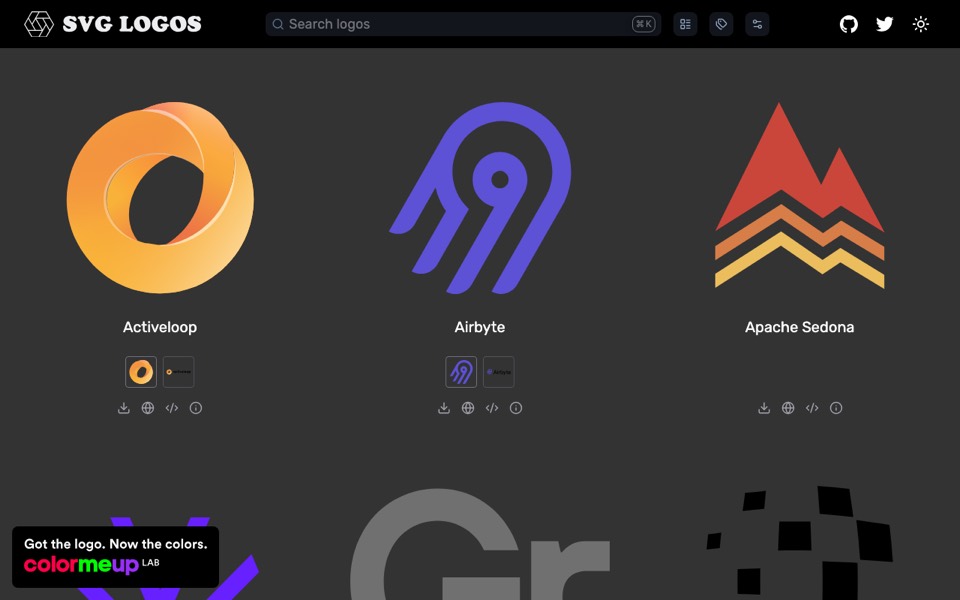Copy the Apache Sedona SVG code icon
Screen dimensions: 960x600
812,408
